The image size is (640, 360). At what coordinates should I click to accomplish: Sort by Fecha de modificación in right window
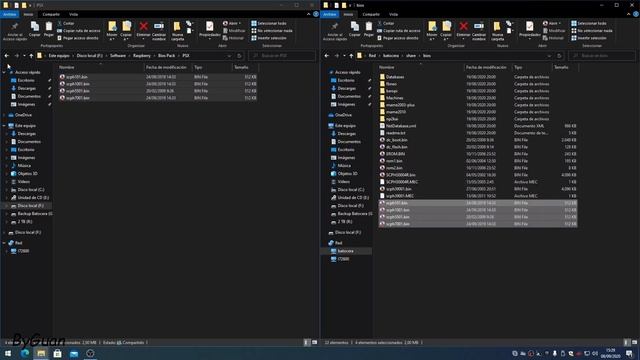[486, 67]
